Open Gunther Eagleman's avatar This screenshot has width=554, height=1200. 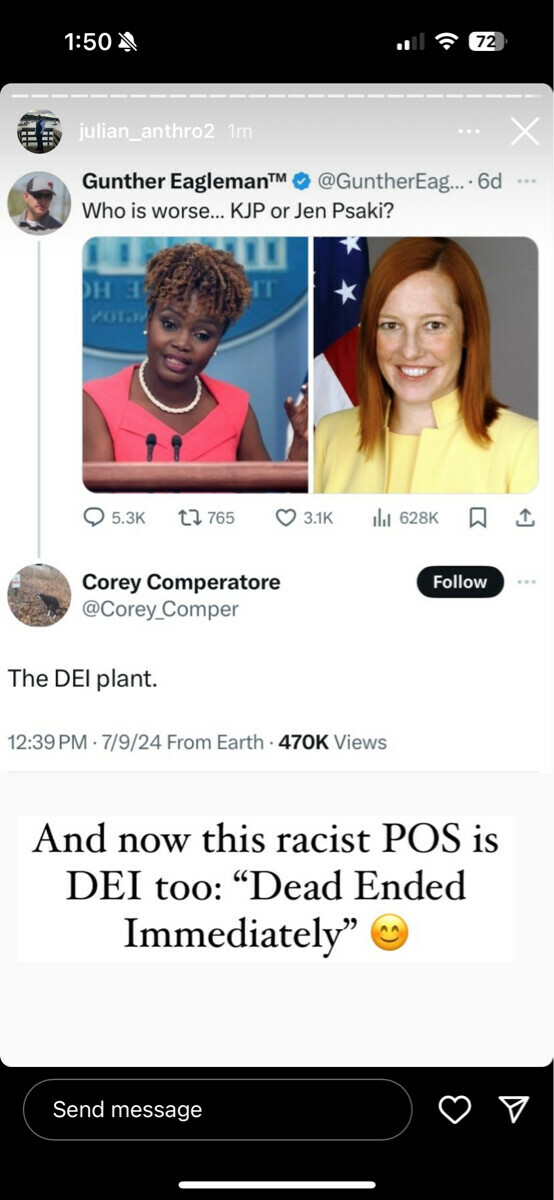[39, 203]
